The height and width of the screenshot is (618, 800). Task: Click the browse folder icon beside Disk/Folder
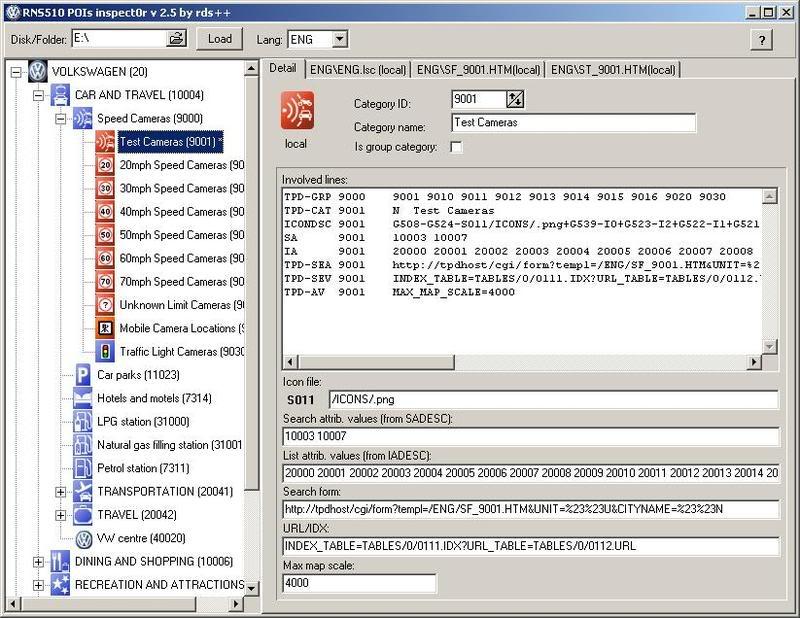pos(177,38)
